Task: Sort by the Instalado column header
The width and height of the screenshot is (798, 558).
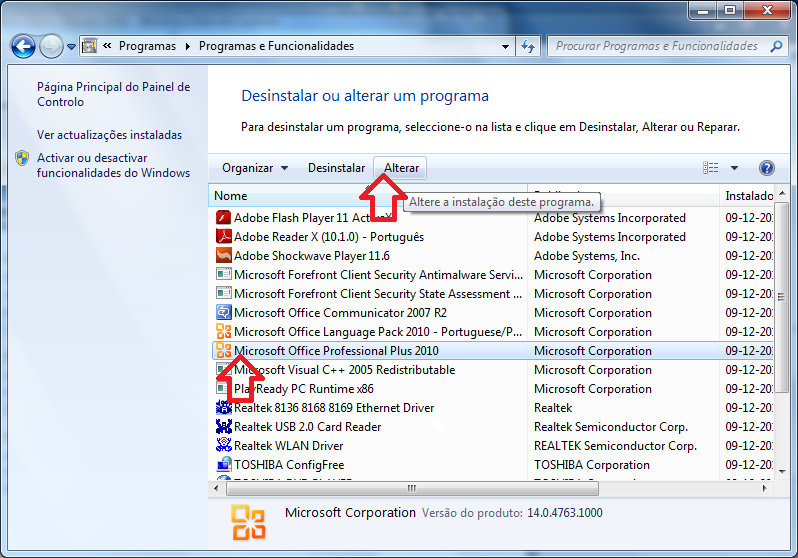Action: [x=748, y=196]
